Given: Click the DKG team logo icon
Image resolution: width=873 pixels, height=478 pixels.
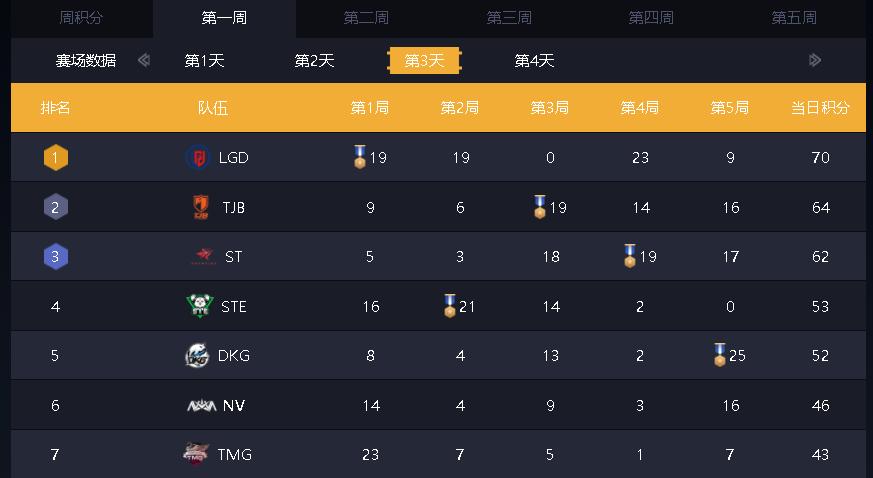Looking at the screenshot, I should click(x=197, y=355).
